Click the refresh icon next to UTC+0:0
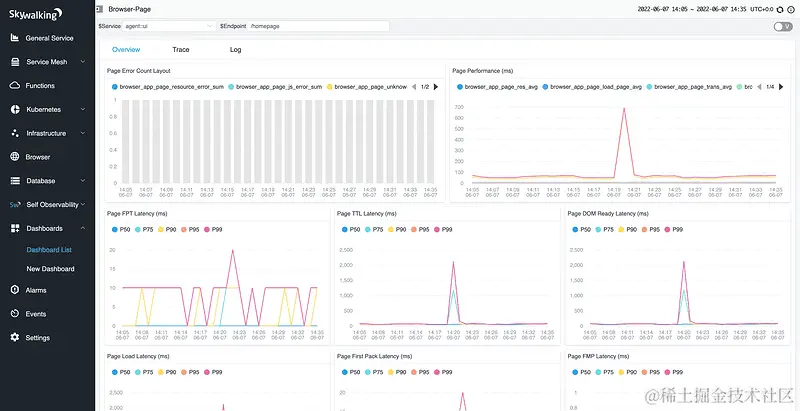Viewport: 800px width, 411px height. pos(780,9)
